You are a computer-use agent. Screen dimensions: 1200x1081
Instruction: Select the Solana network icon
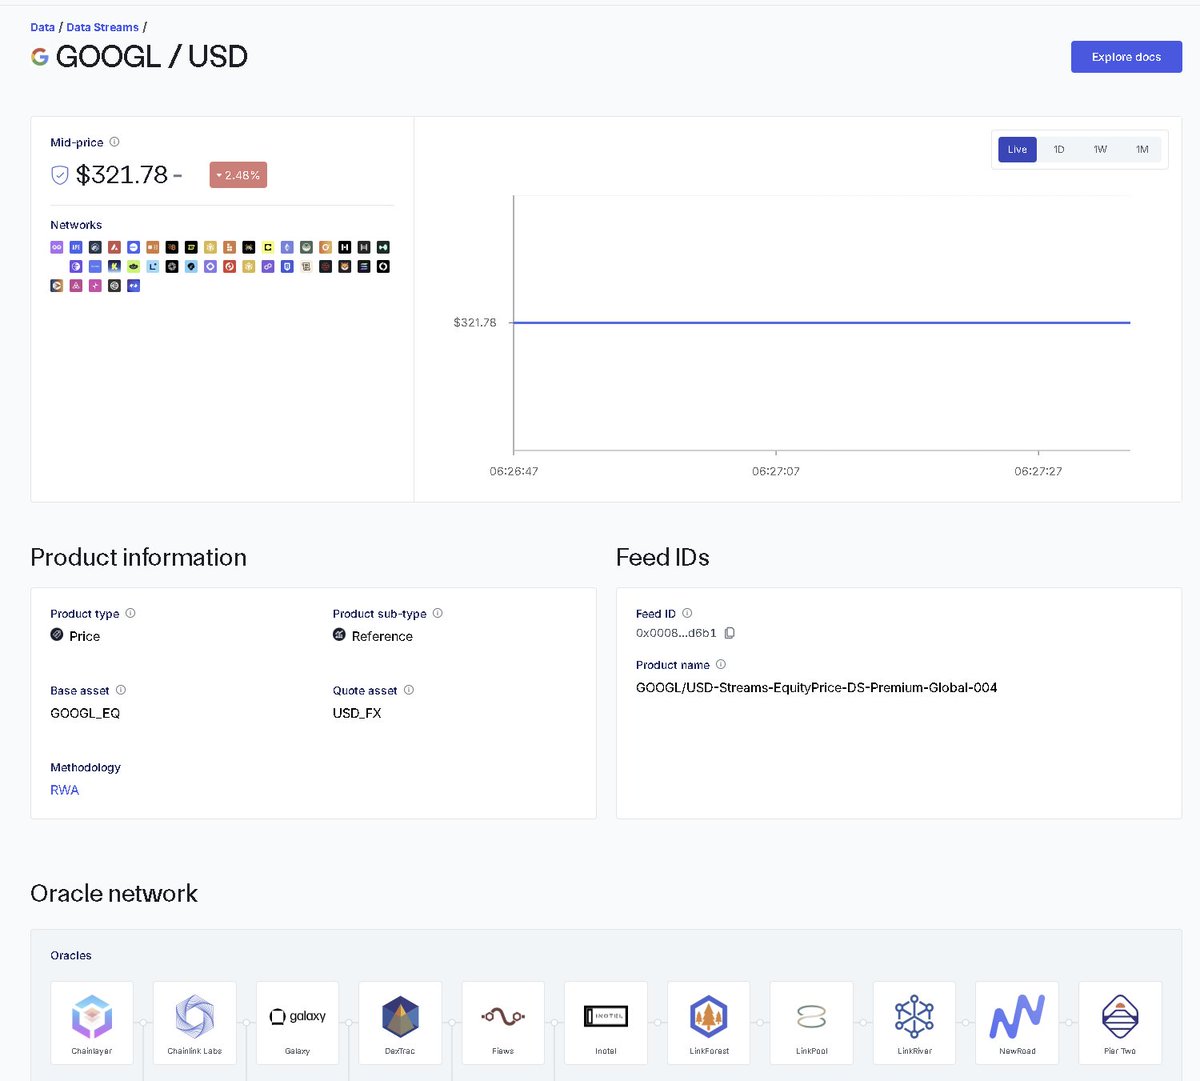364,266
